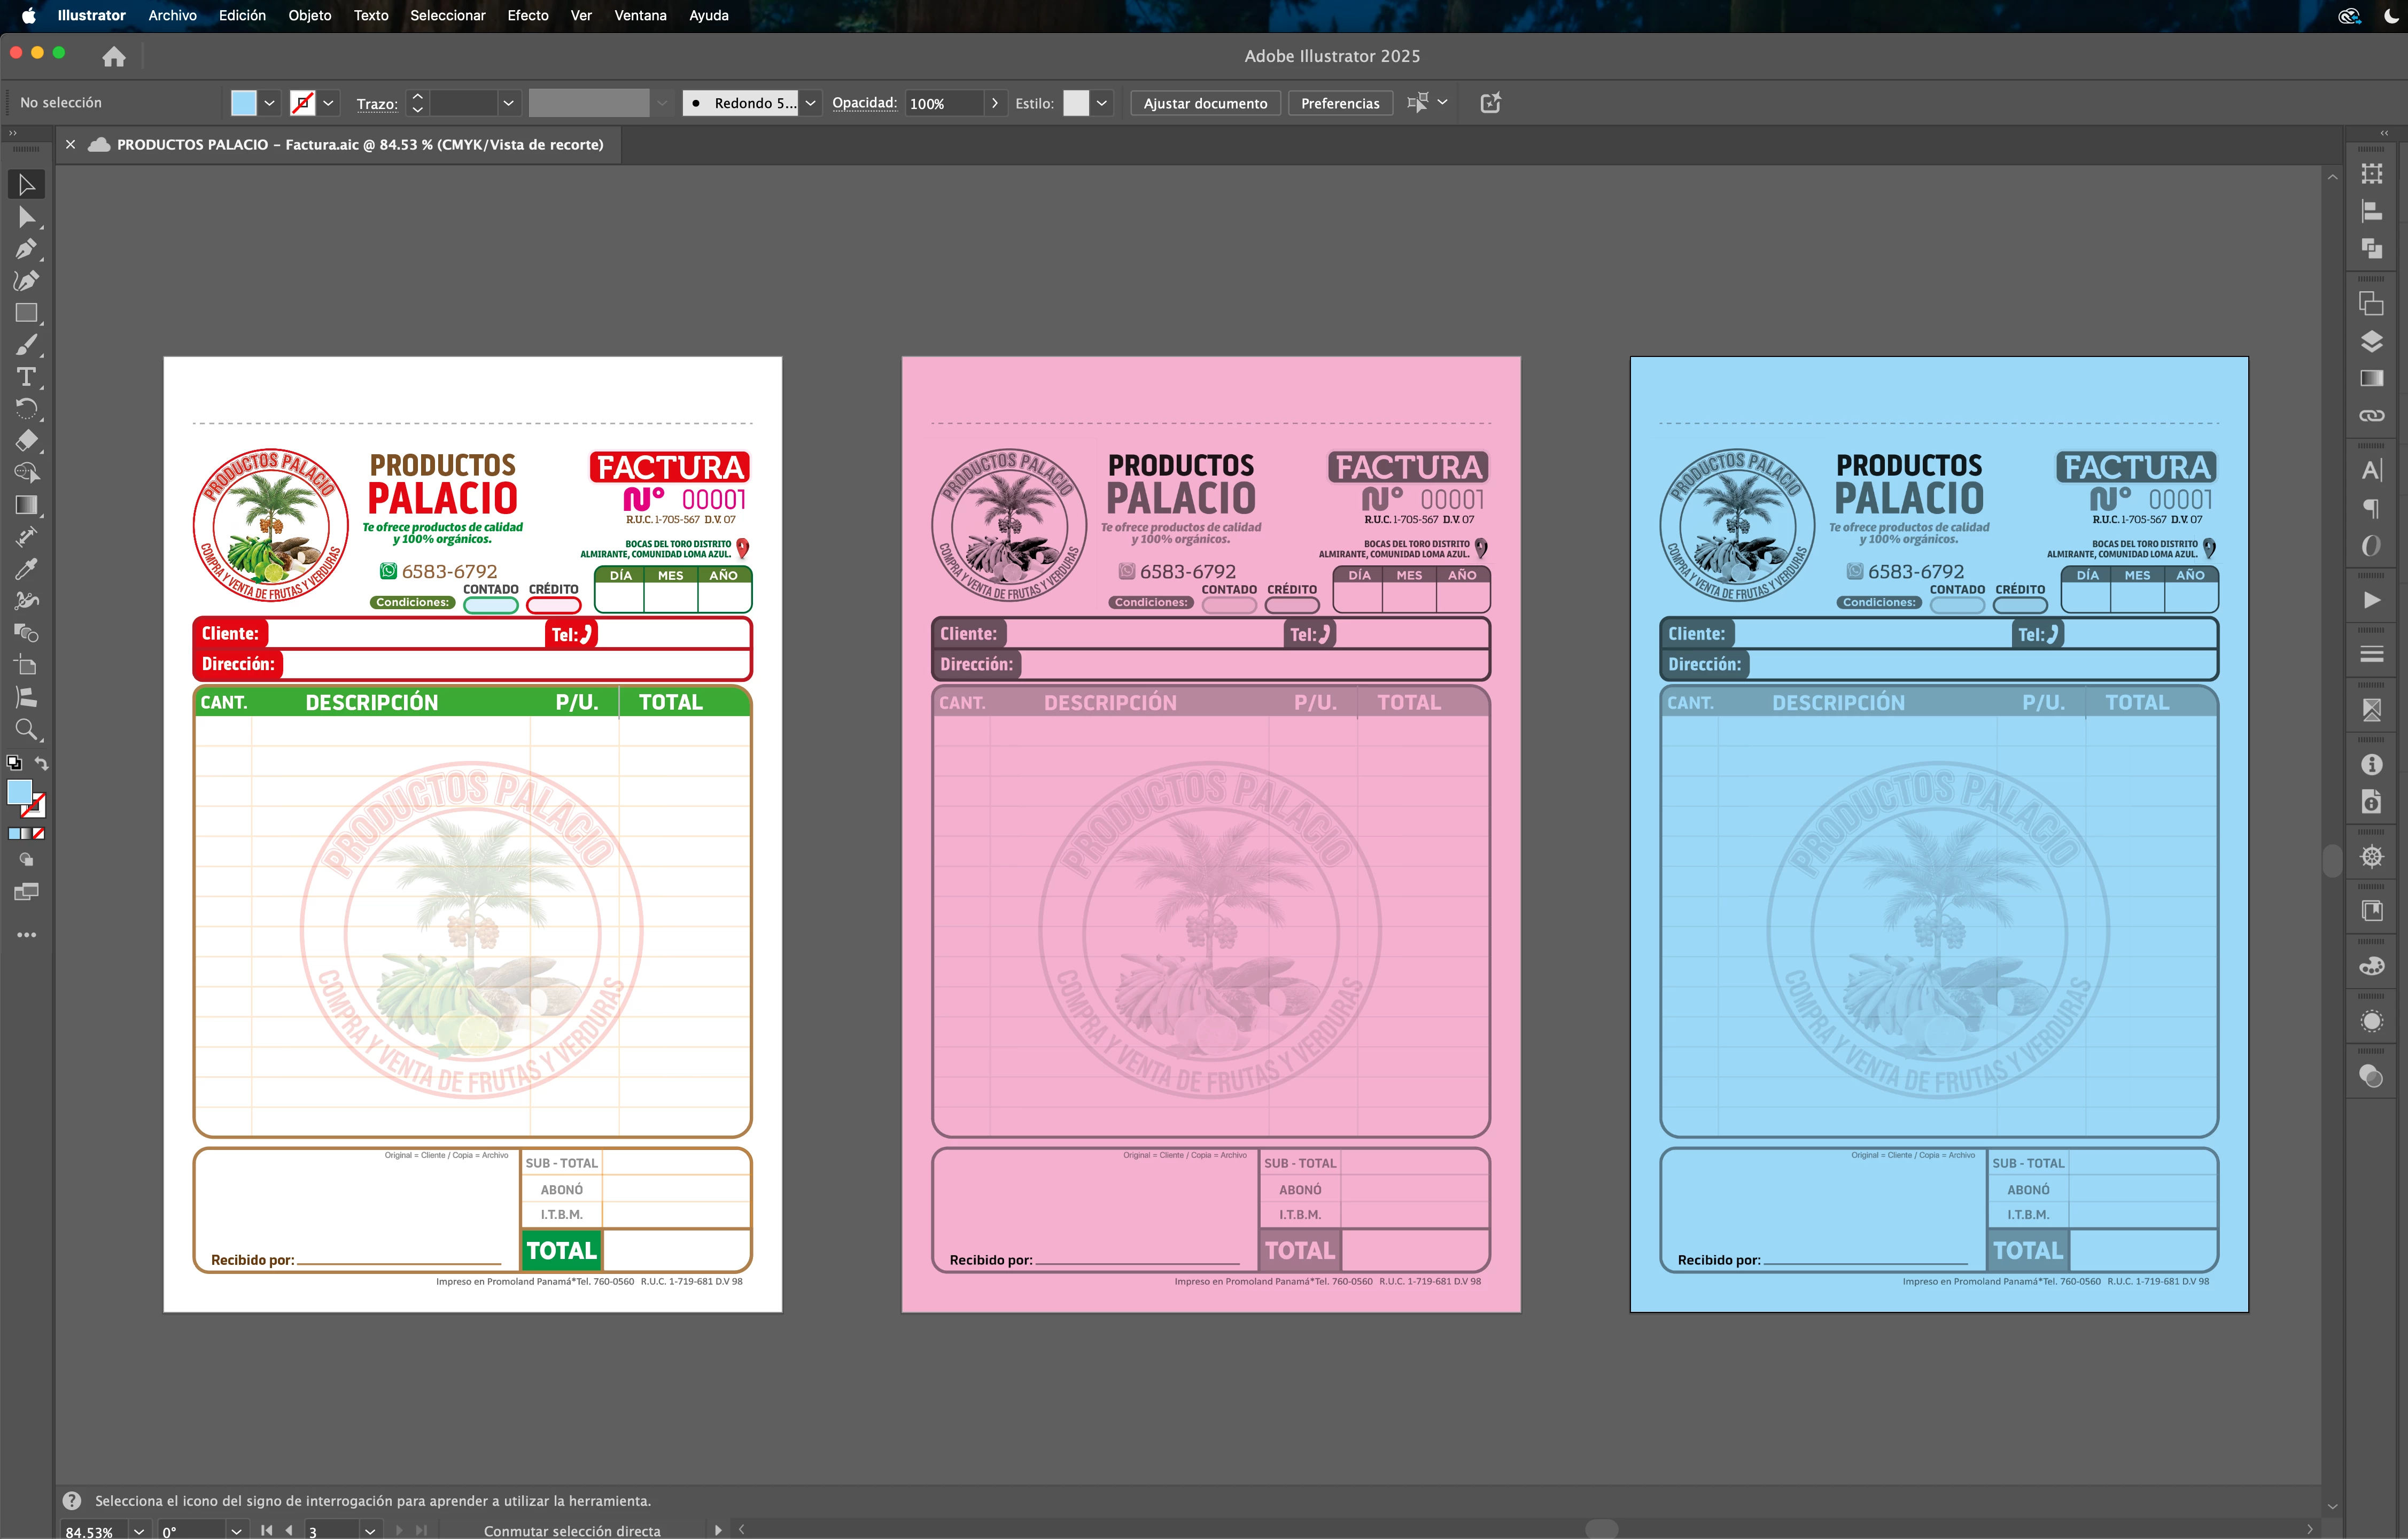The height and width of the screenshot is (1539, 2408).
Task: Open the Redondo brush definition dropdown
Action: click(x=810, y=103)
